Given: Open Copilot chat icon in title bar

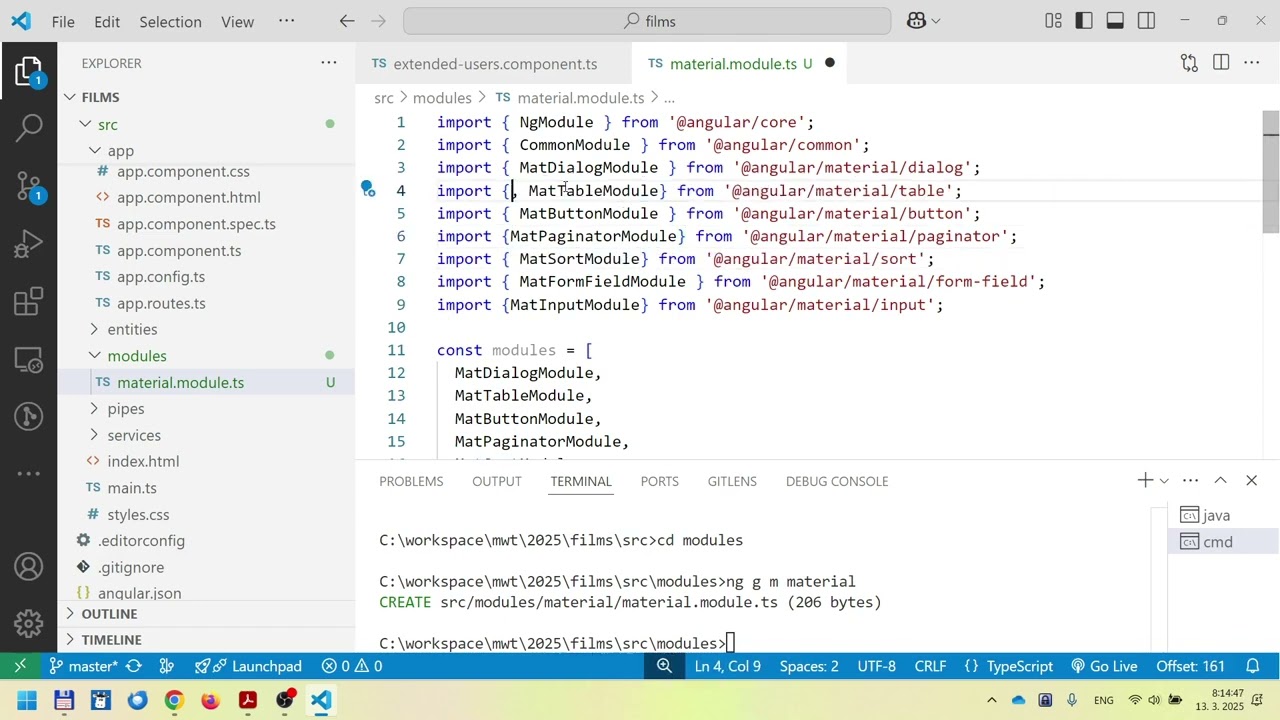Looking at the screenshot, I should tap(916, 21).
